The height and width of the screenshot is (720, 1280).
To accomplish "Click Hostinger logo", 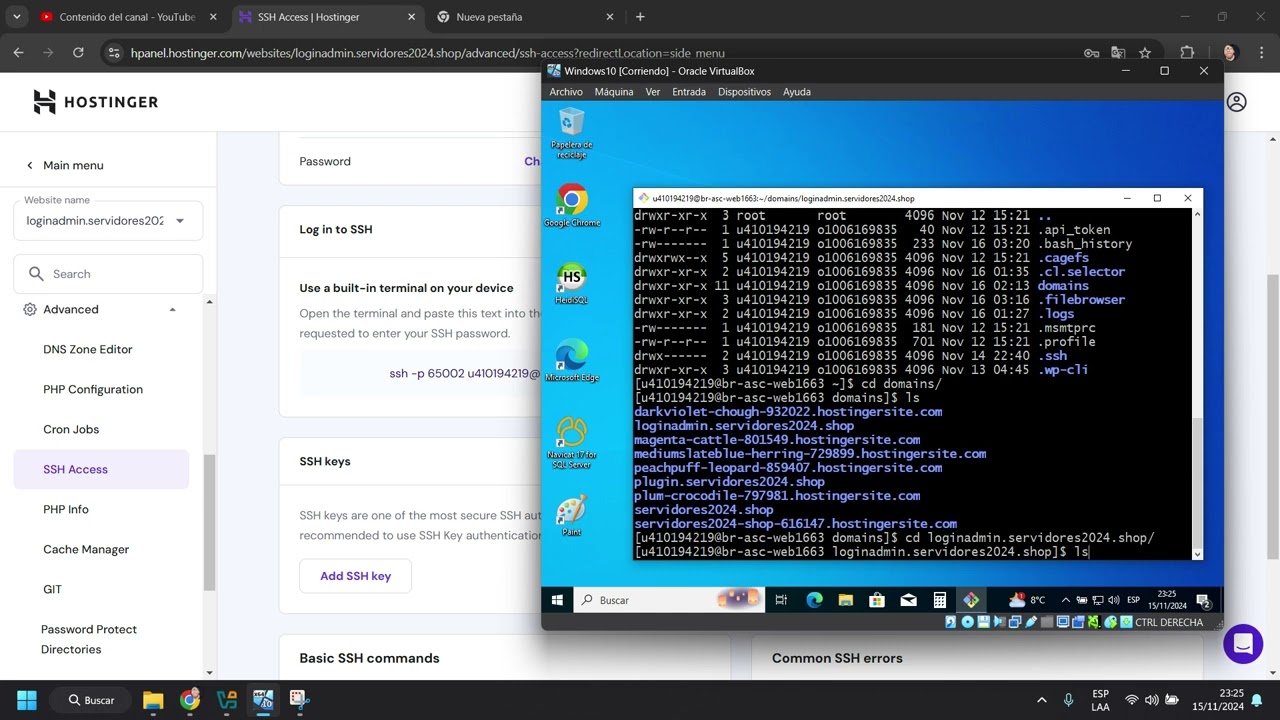I will (96, 102).
